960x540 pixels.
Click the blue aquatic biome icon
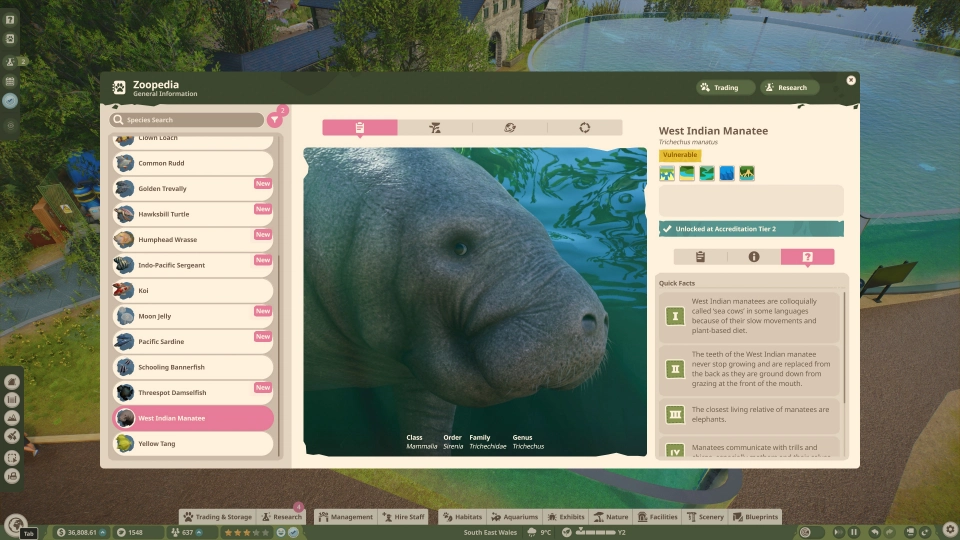point(727,174)
